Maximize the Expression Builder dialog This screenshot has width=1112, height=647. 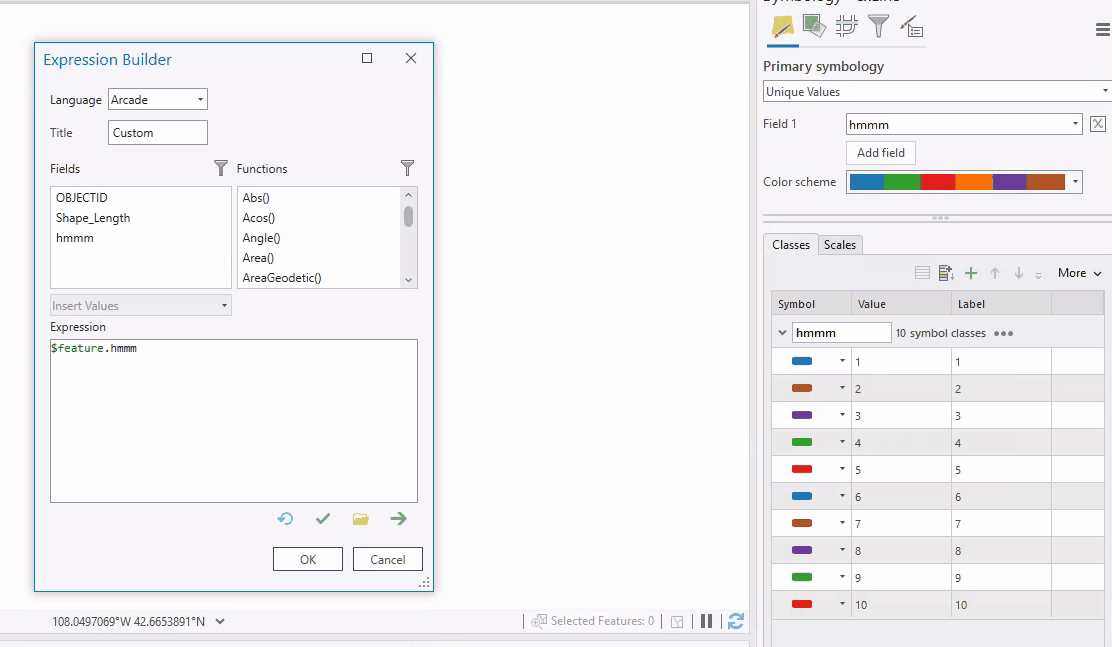(367, 58)
